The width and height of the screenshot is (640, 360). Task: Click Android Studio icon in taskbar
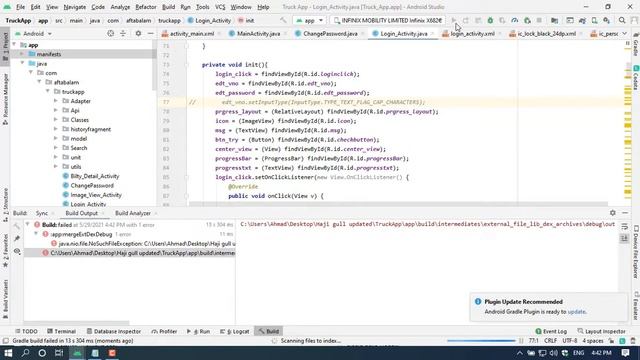tap(77, 353)
